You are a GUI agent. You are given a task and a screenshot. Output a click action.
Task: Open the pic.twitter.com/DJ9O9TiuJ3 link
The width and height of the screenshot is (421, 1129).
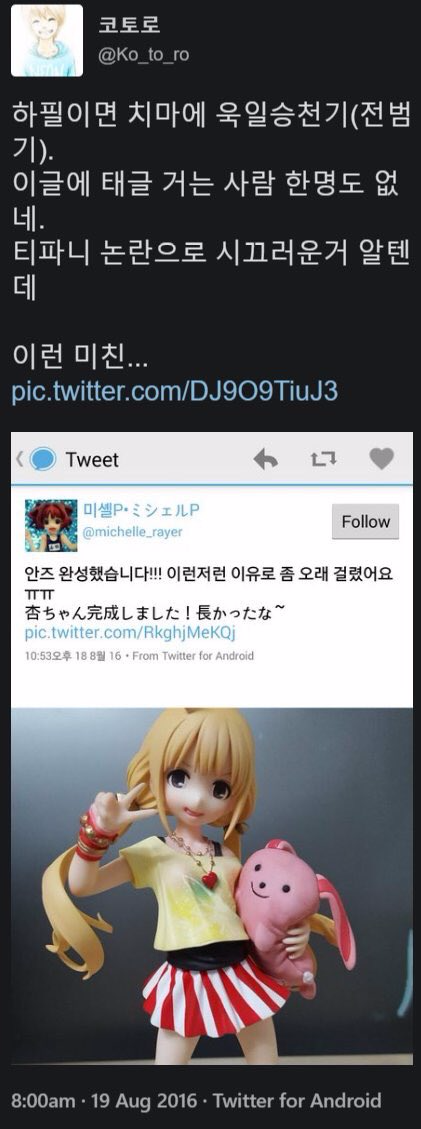point(174,392)
